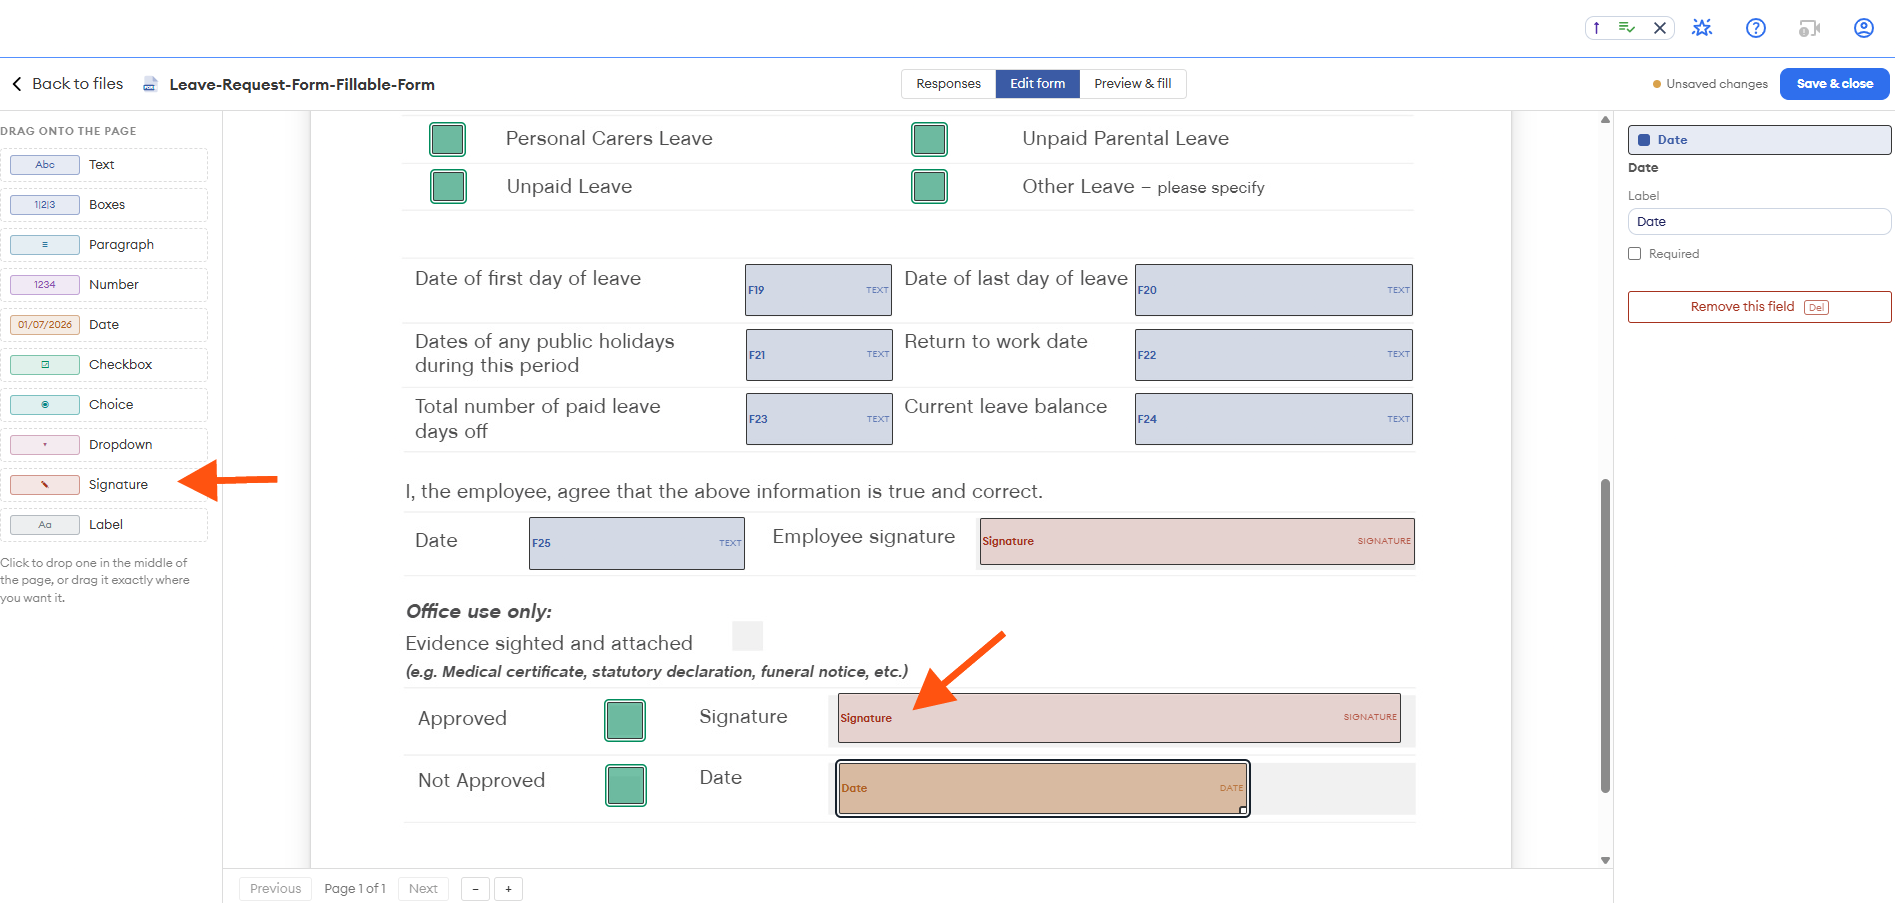This screenshot has height=903, width=1895.
Task: Click the Choice field type icon
Action: [45, 405]
